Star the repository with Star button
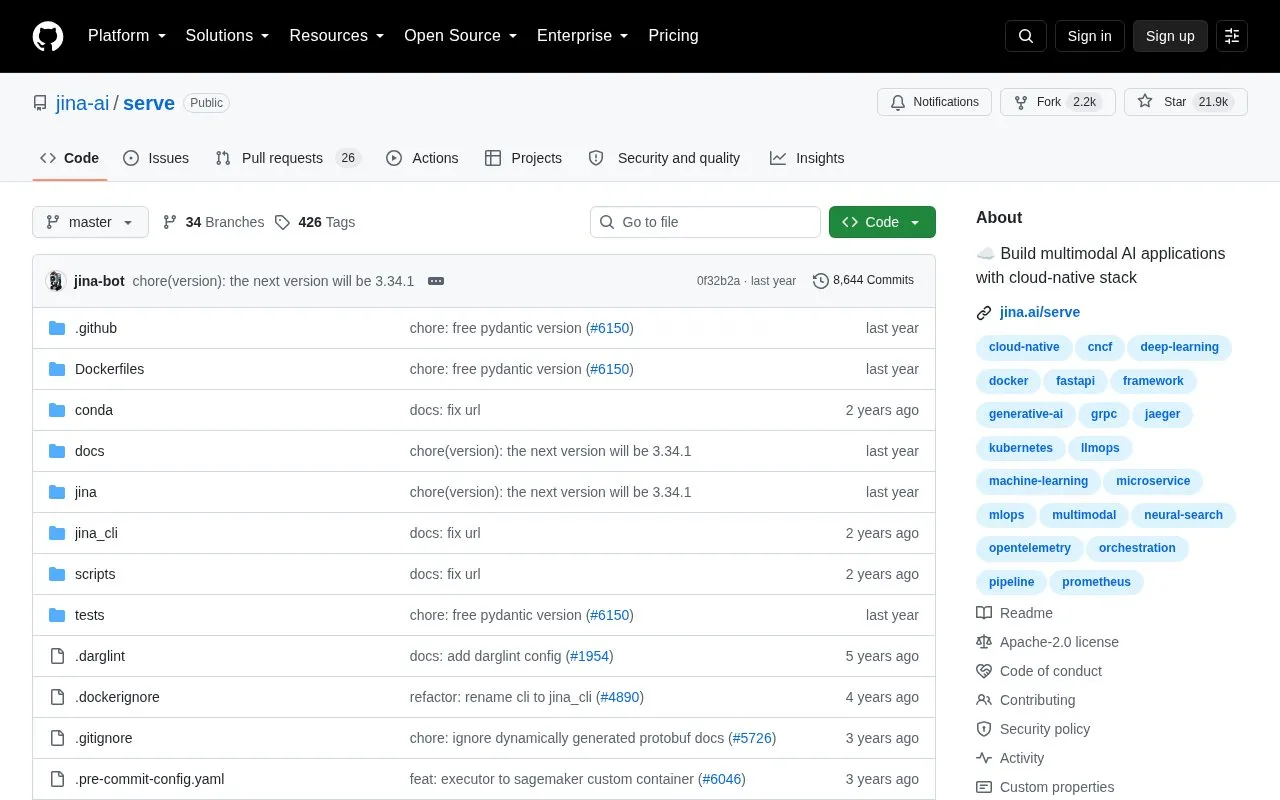Image resolution: width=1280 pixels, height=800 pixels. [1186, 102]
